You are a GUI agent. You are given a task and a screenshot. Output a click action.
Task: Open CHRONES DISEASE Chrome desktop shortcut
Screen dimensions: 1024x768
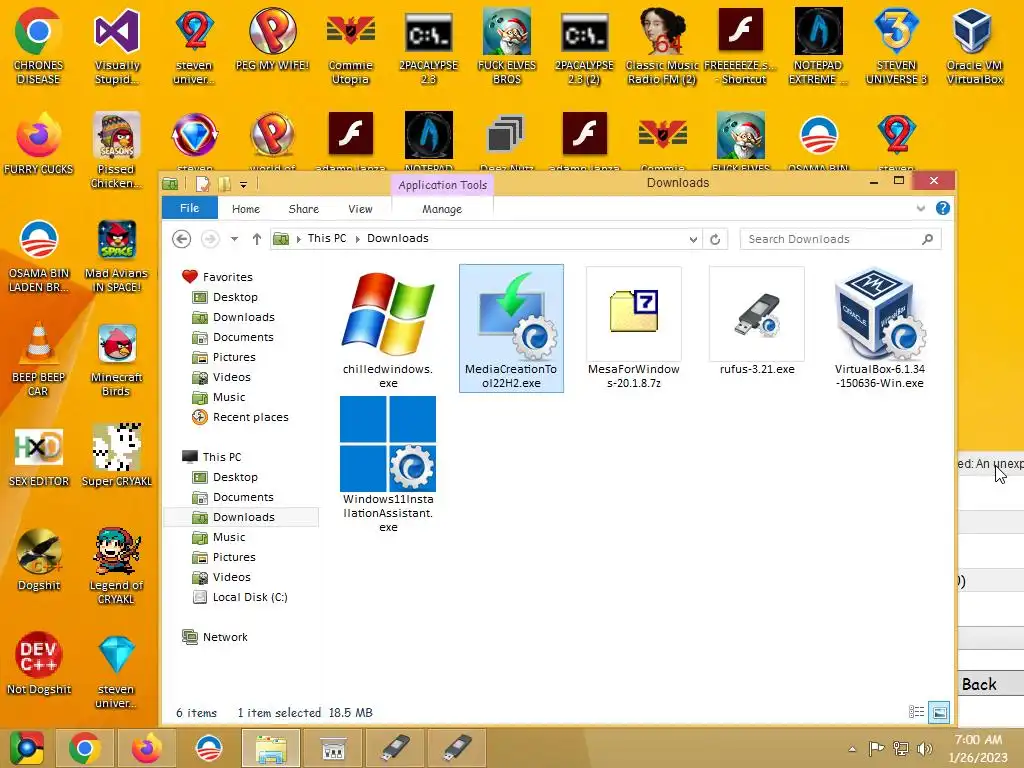point(38,46)
